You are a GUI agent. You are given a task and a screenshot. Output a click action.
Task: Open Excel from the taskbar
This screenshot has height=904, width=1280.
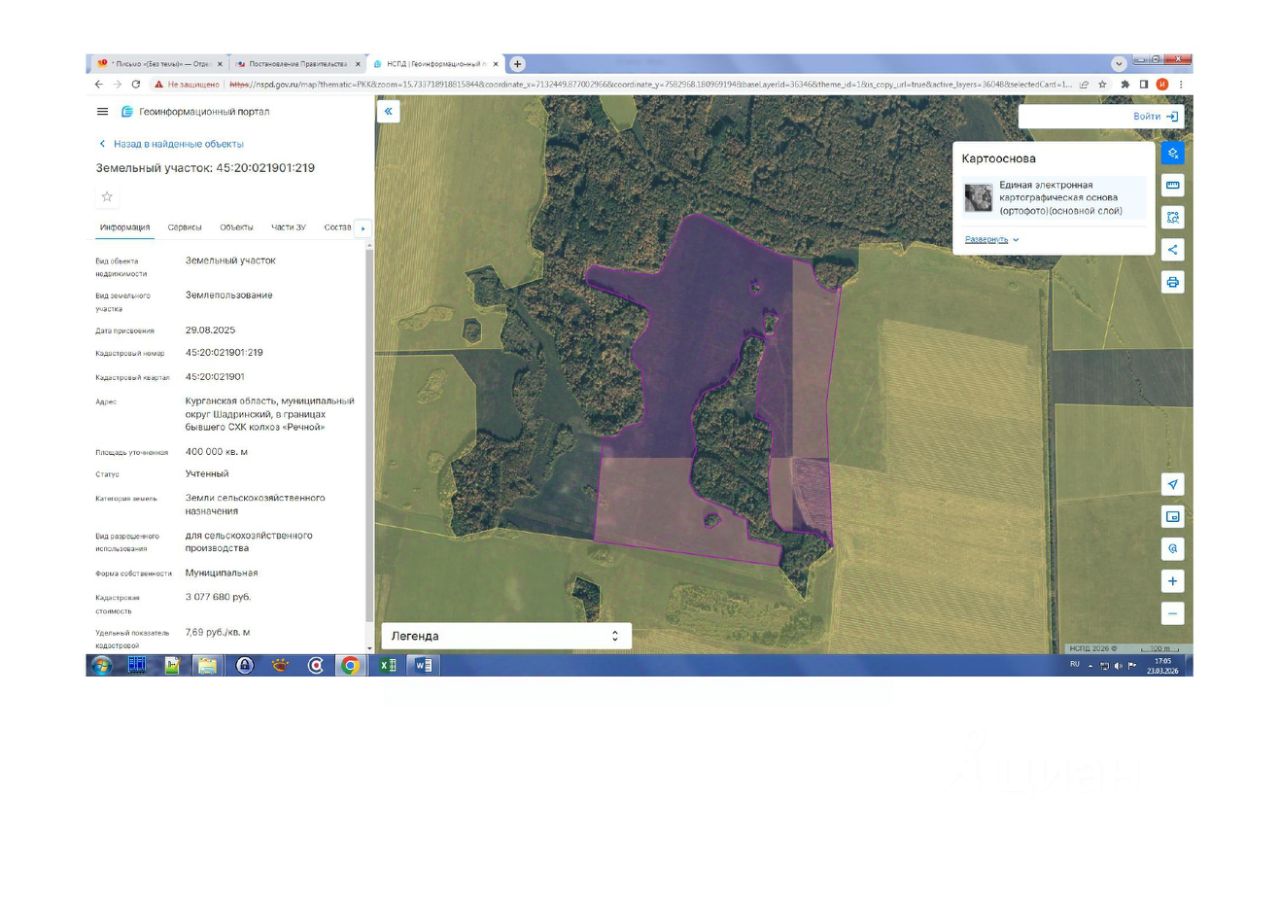(388, 665)
